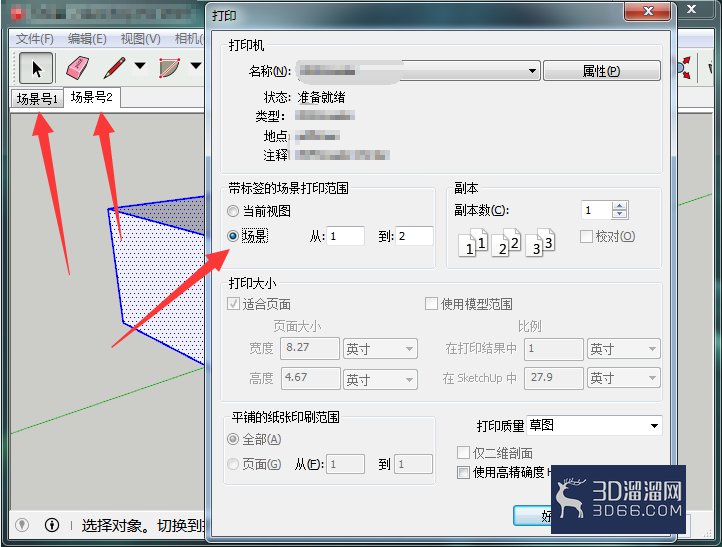Click the 副本数 input field

pos(597,210)
